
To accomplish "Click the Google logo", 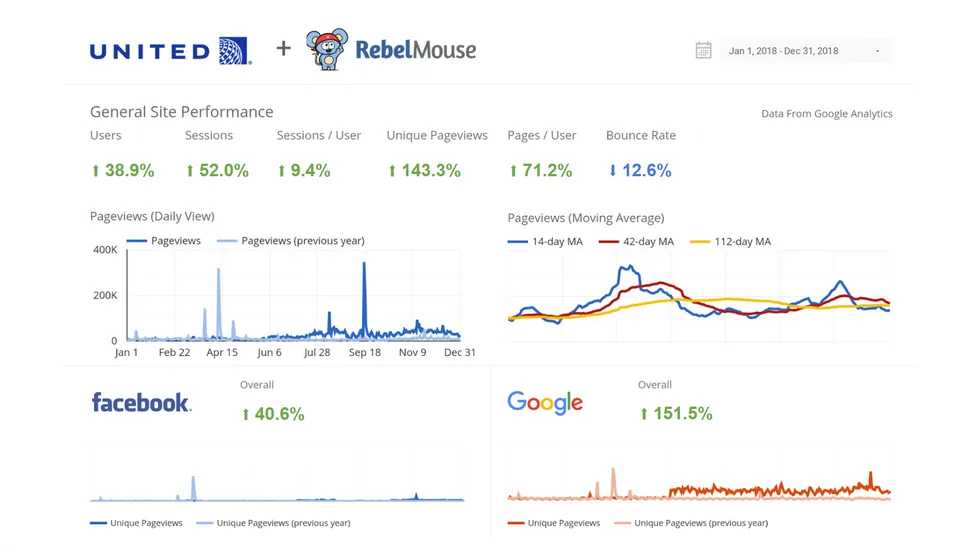I will point(545,402).
